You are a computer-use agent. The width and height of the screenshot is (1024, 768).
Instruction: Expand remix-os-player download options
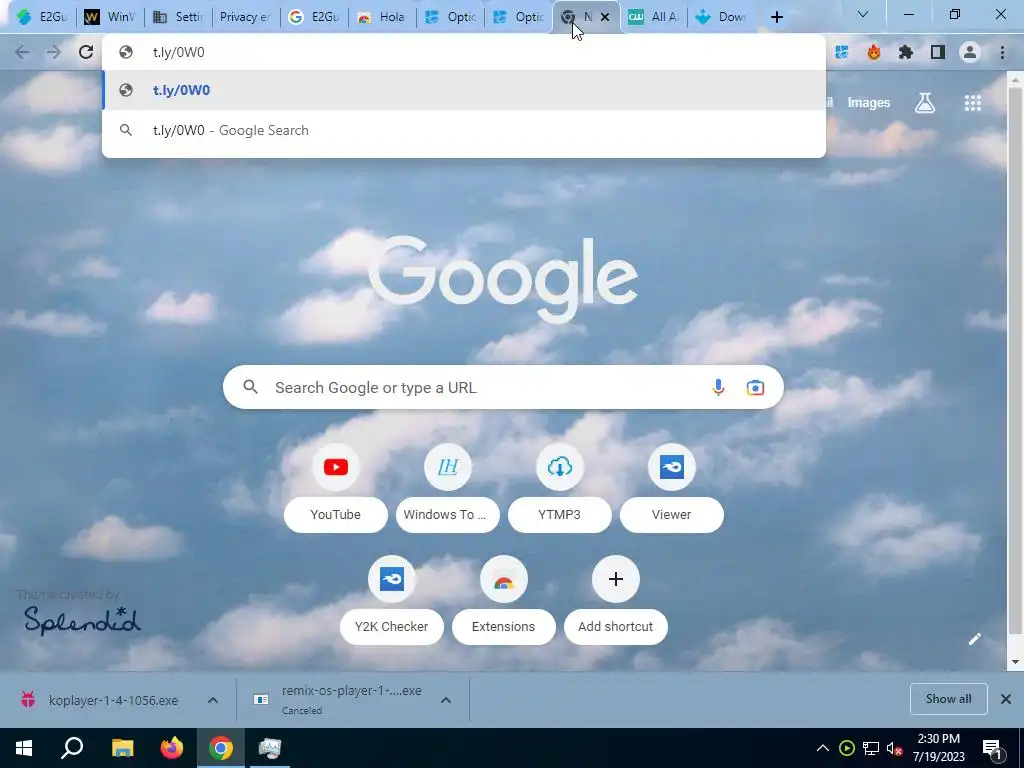446,700
